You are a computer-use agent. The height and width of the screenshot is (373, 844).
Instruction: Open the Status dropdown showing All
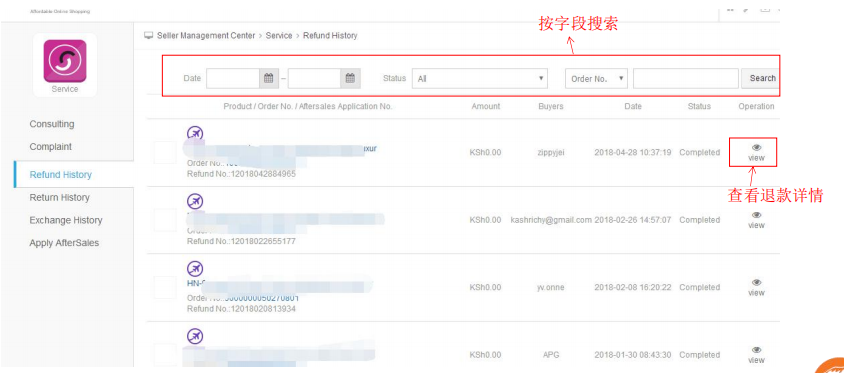click(480, 79)
